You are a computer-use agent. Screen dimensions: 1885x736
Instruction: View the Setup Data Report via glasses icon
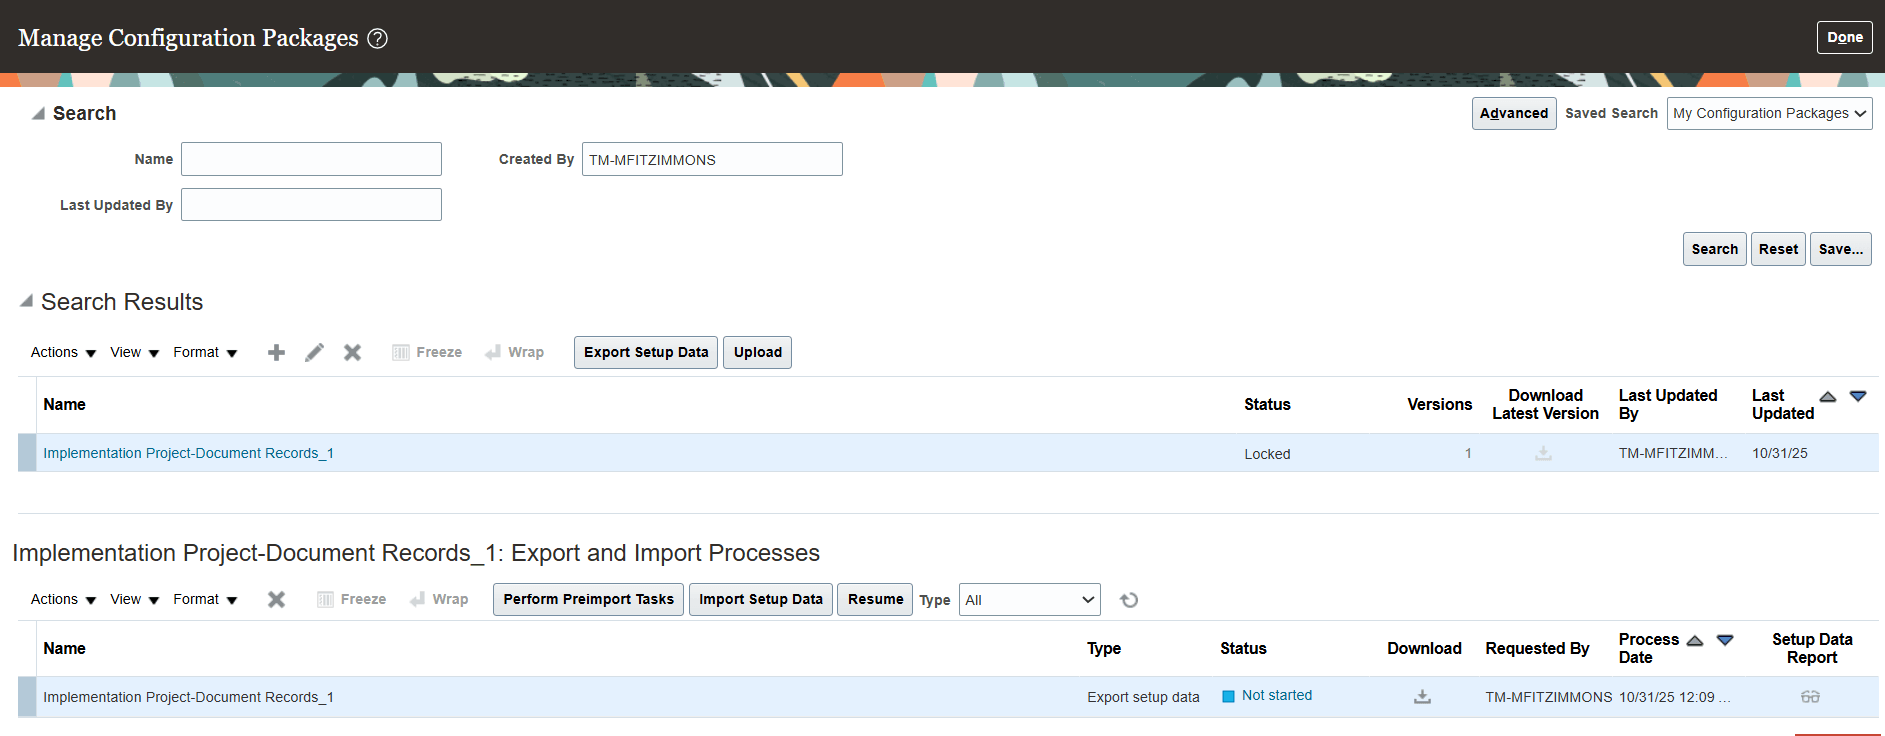click(x=1811, y=696)
